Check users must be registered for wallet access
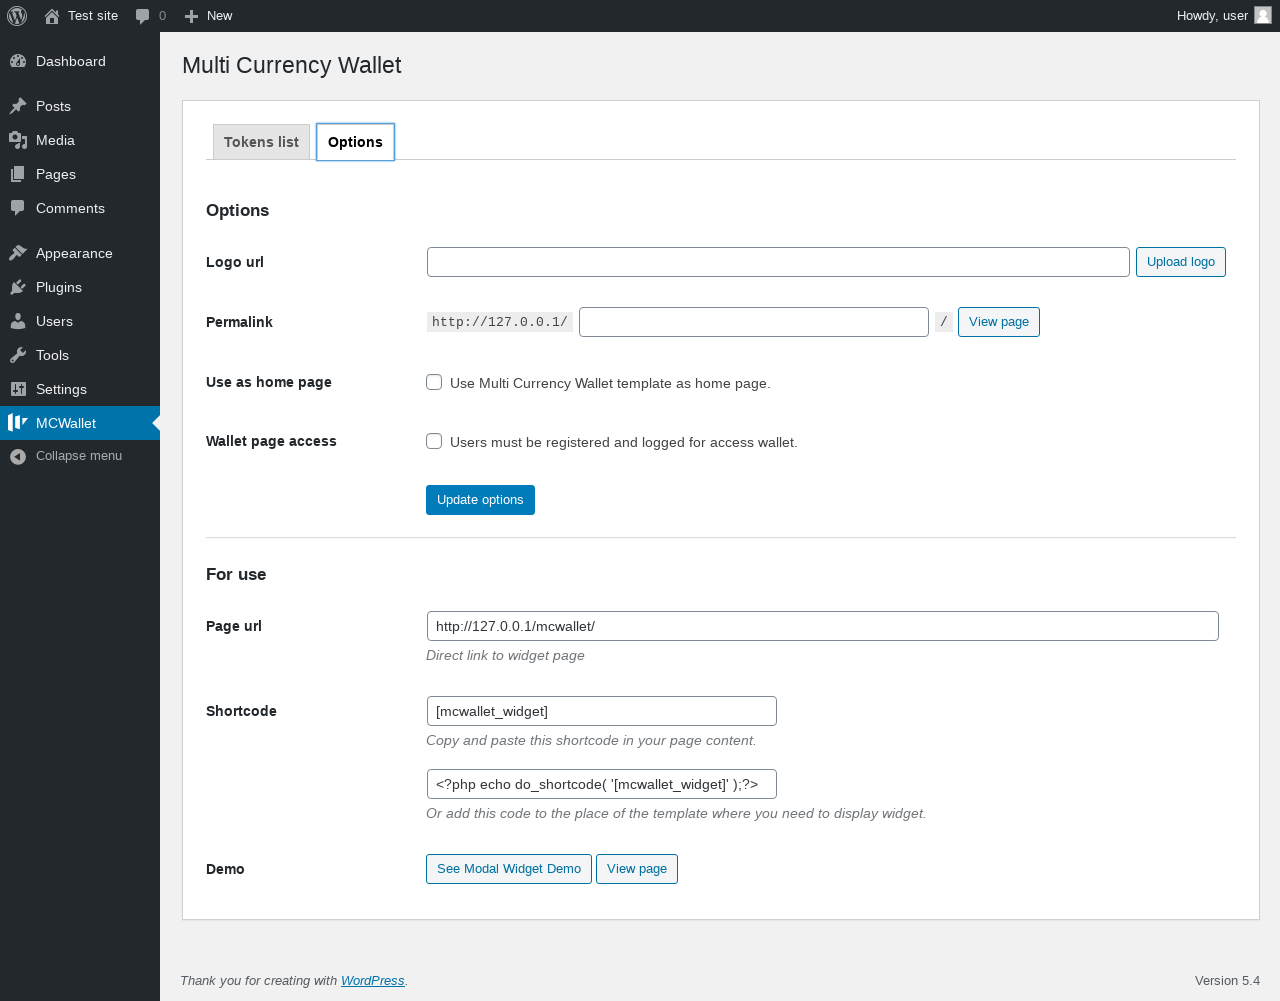1280x1001 pixels. click(x=434, y=441)
